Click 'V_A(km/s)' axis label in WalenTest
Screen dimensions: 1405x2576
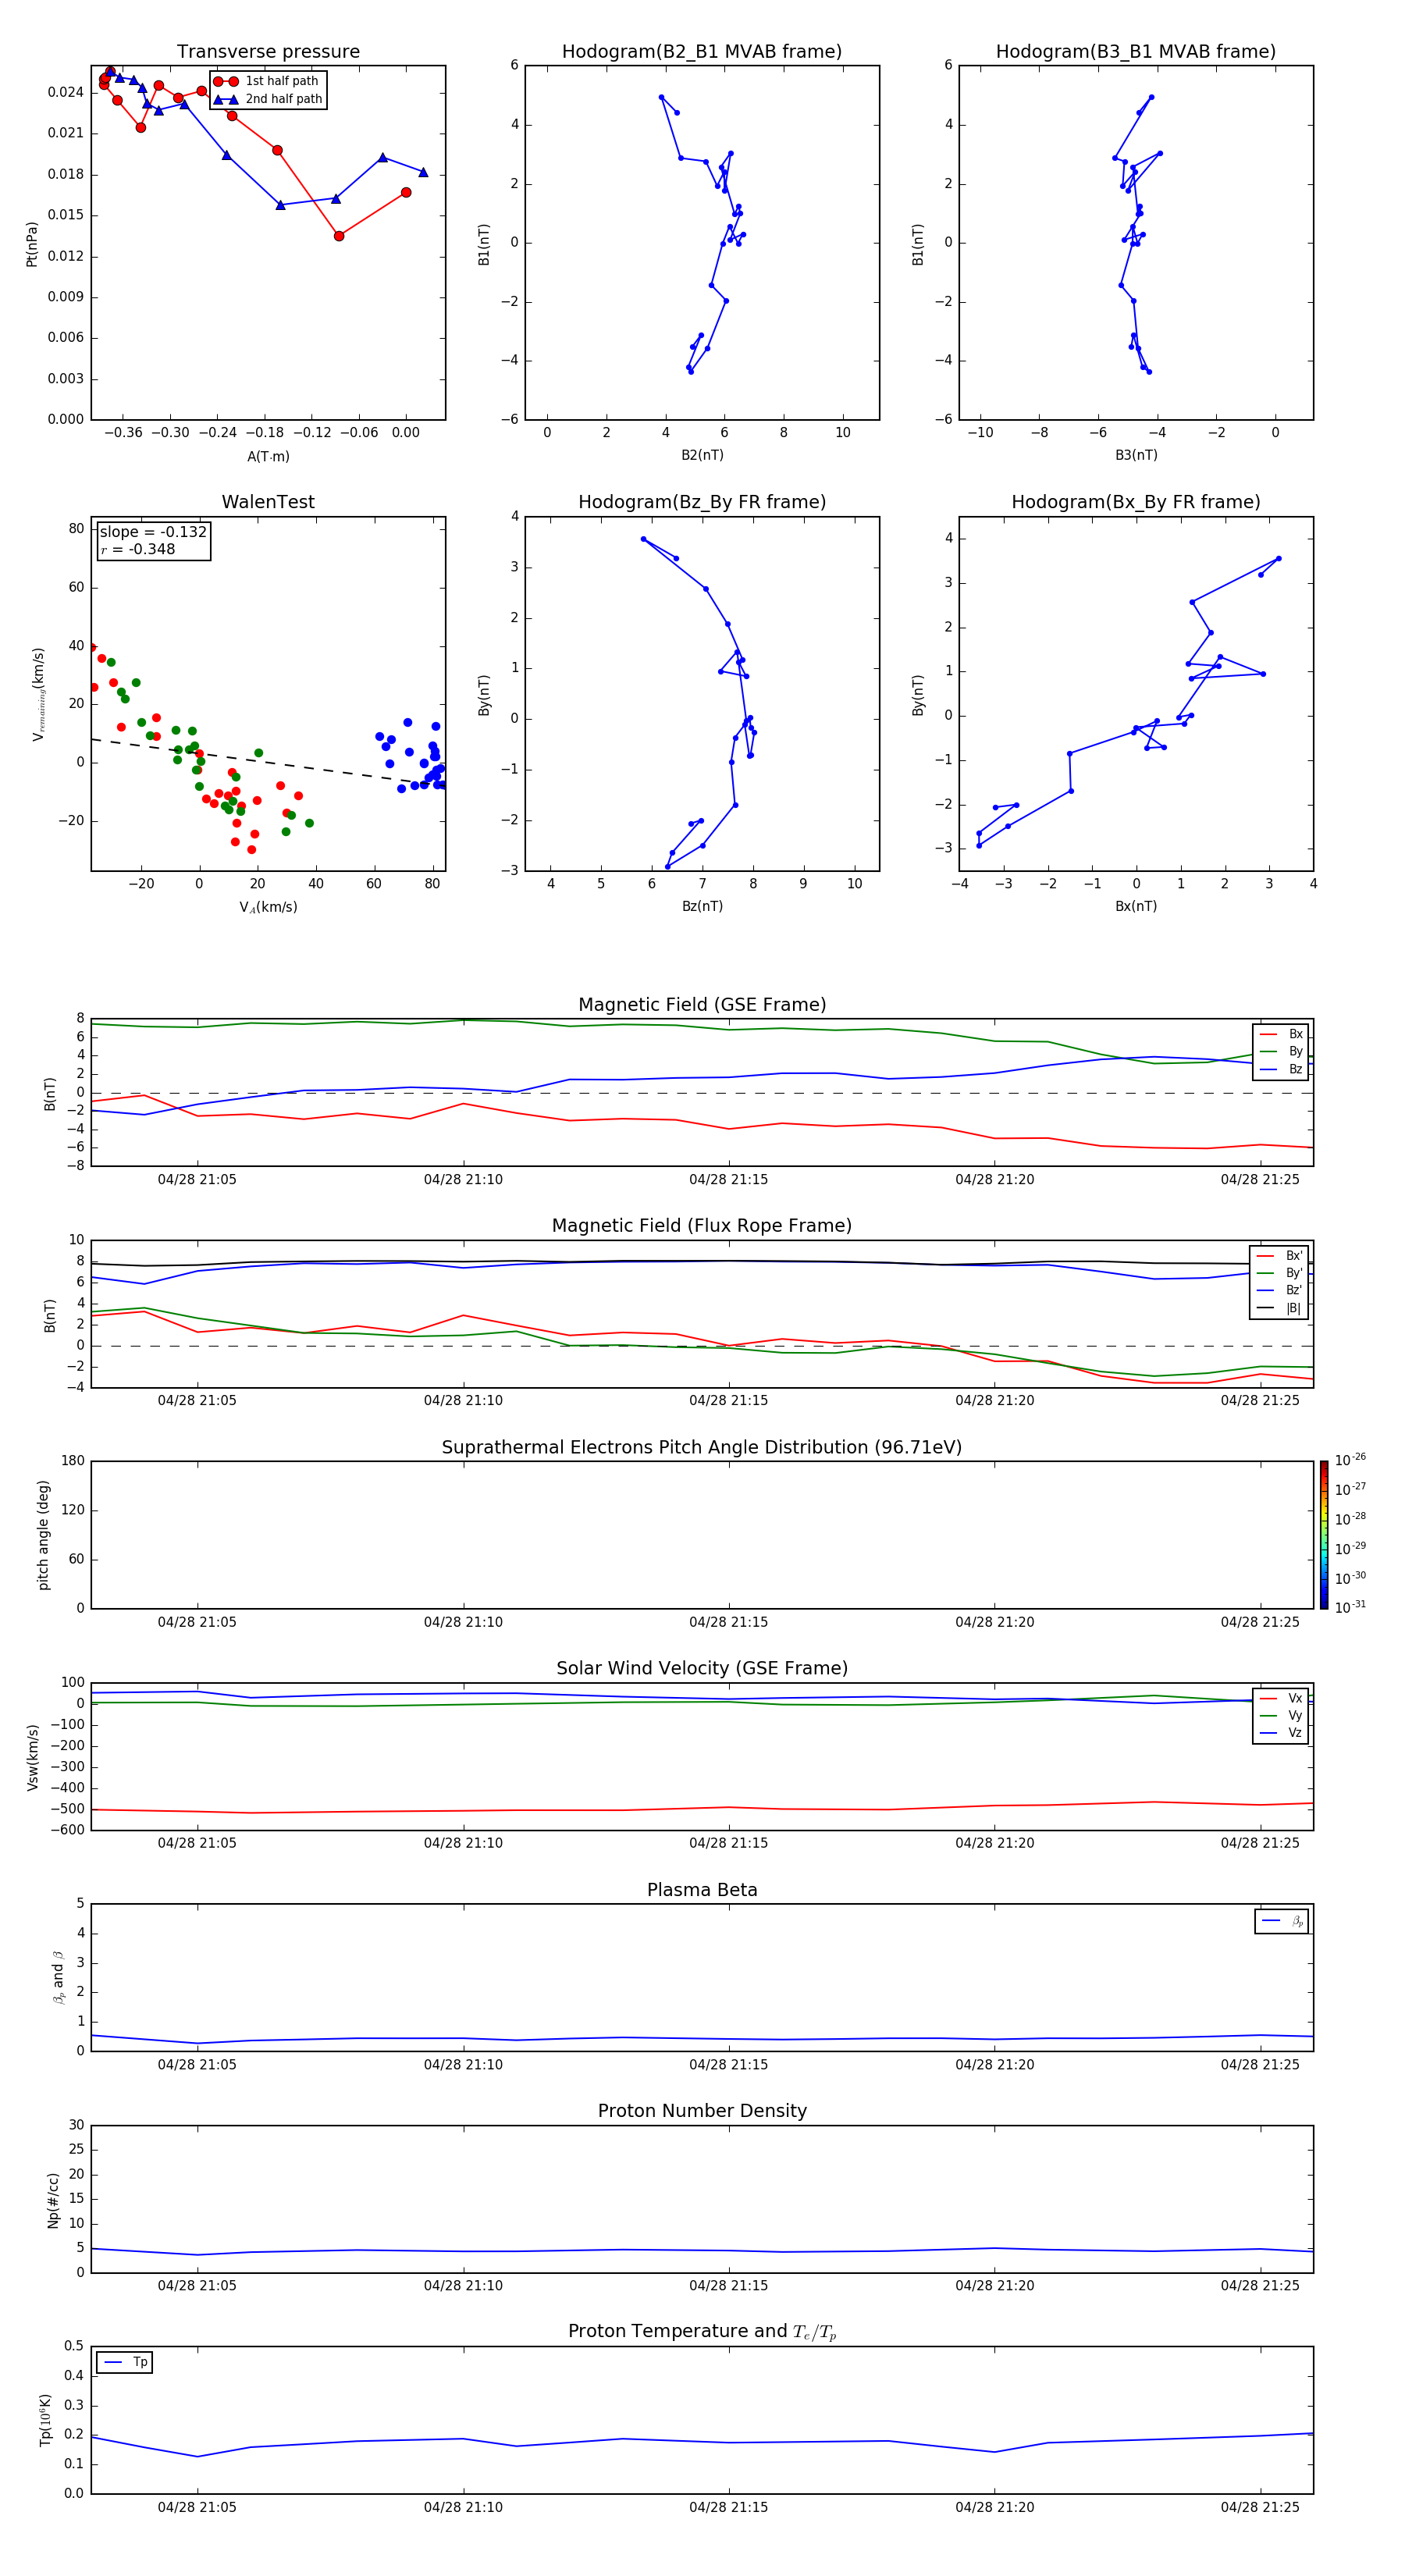pyautogui.click(x=268, y=908)
